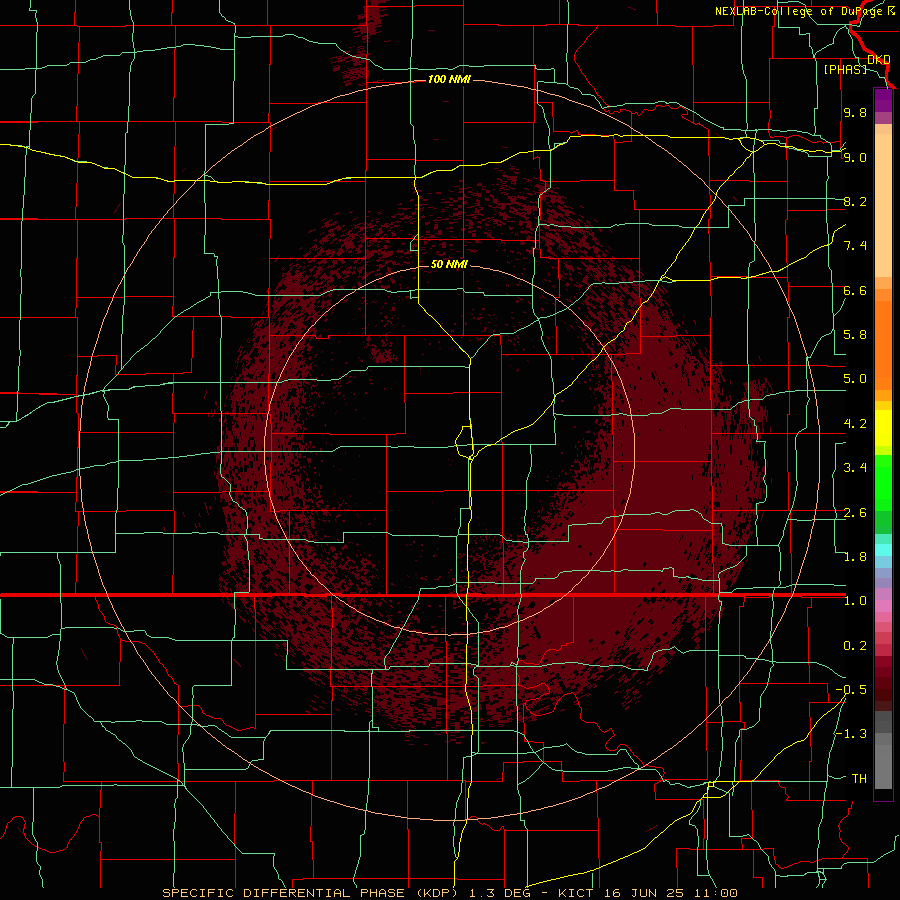Screen dimensions: 900x900
Task: Select the light peach color scale segment
Action: (x=883, y=206)
